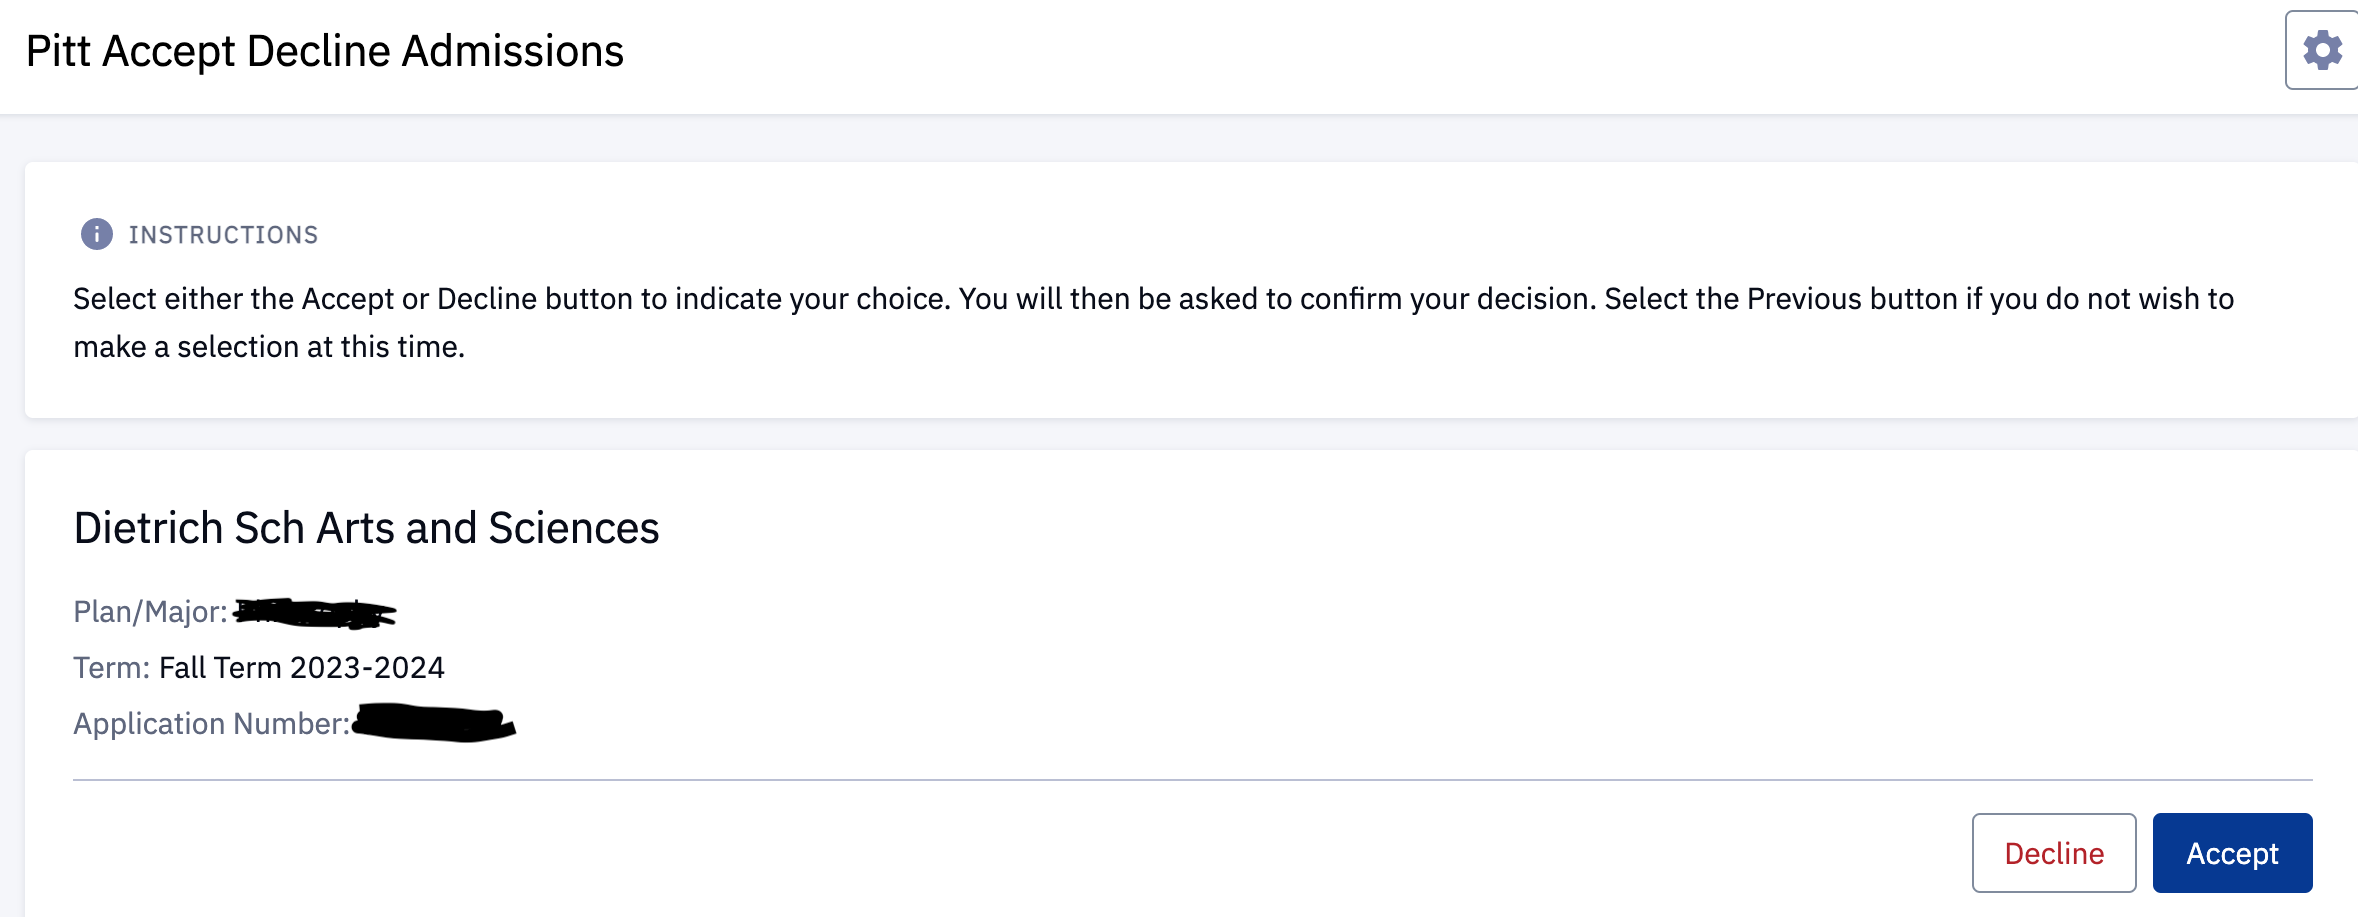Click the Pitt Accept Decline Admissions title
This screenshot has width=2358, height=917.
point(324,51)
